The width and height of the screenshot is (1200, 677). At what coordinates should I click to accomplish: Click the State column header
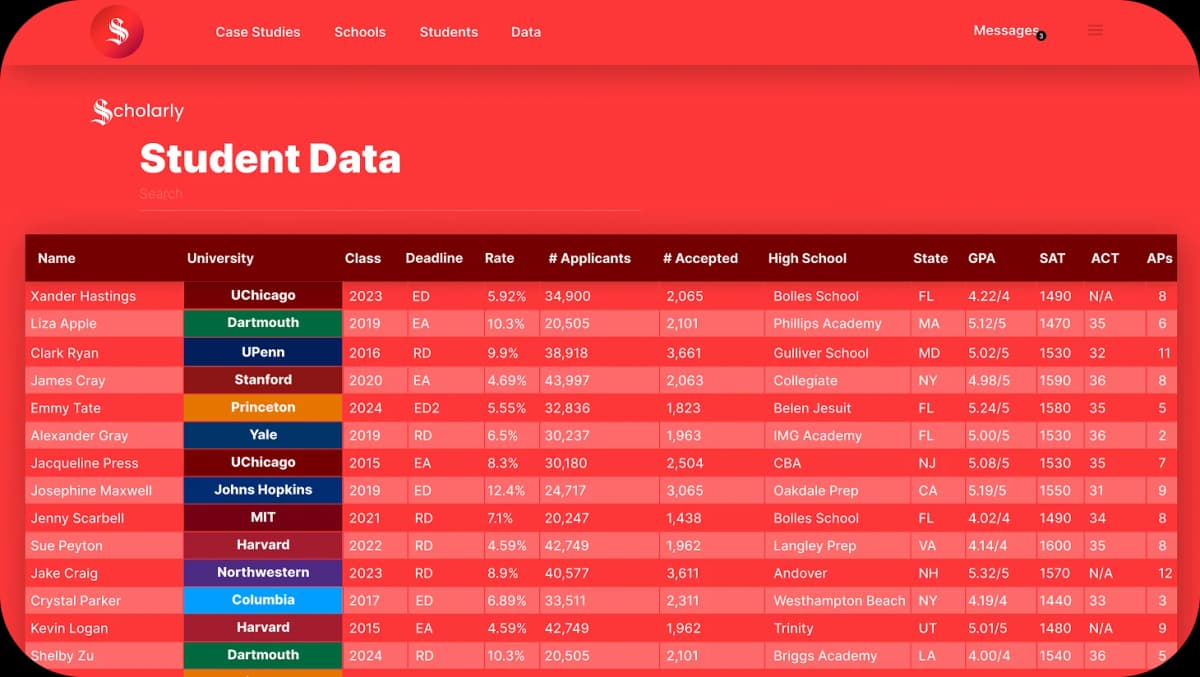tap(930, 258)
